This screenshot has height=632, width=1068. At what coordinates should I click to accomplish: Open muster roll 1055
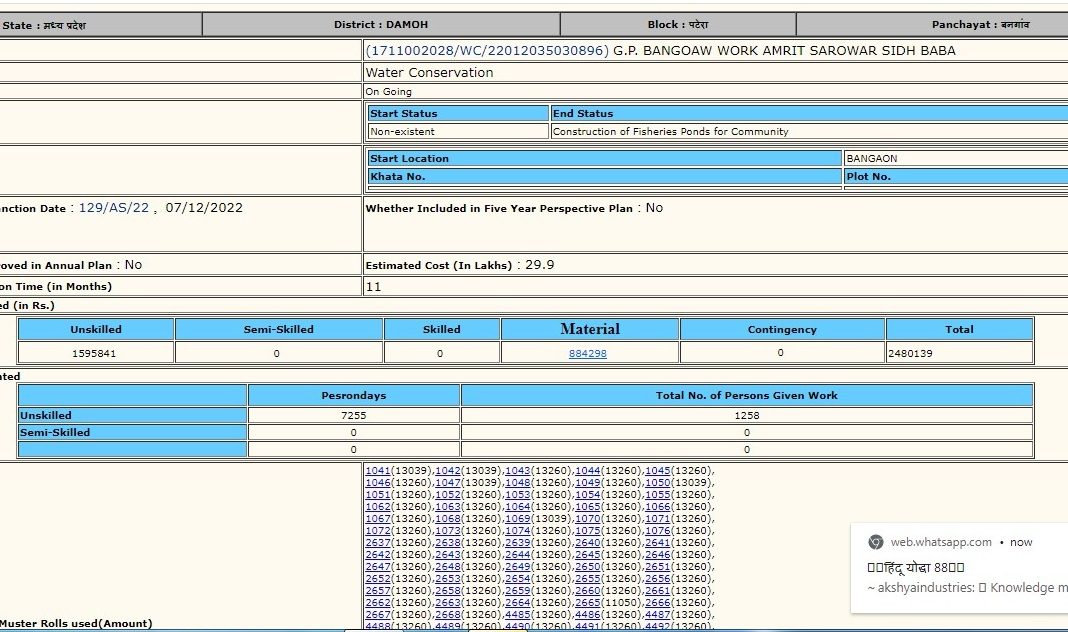(x=658, y=495)
